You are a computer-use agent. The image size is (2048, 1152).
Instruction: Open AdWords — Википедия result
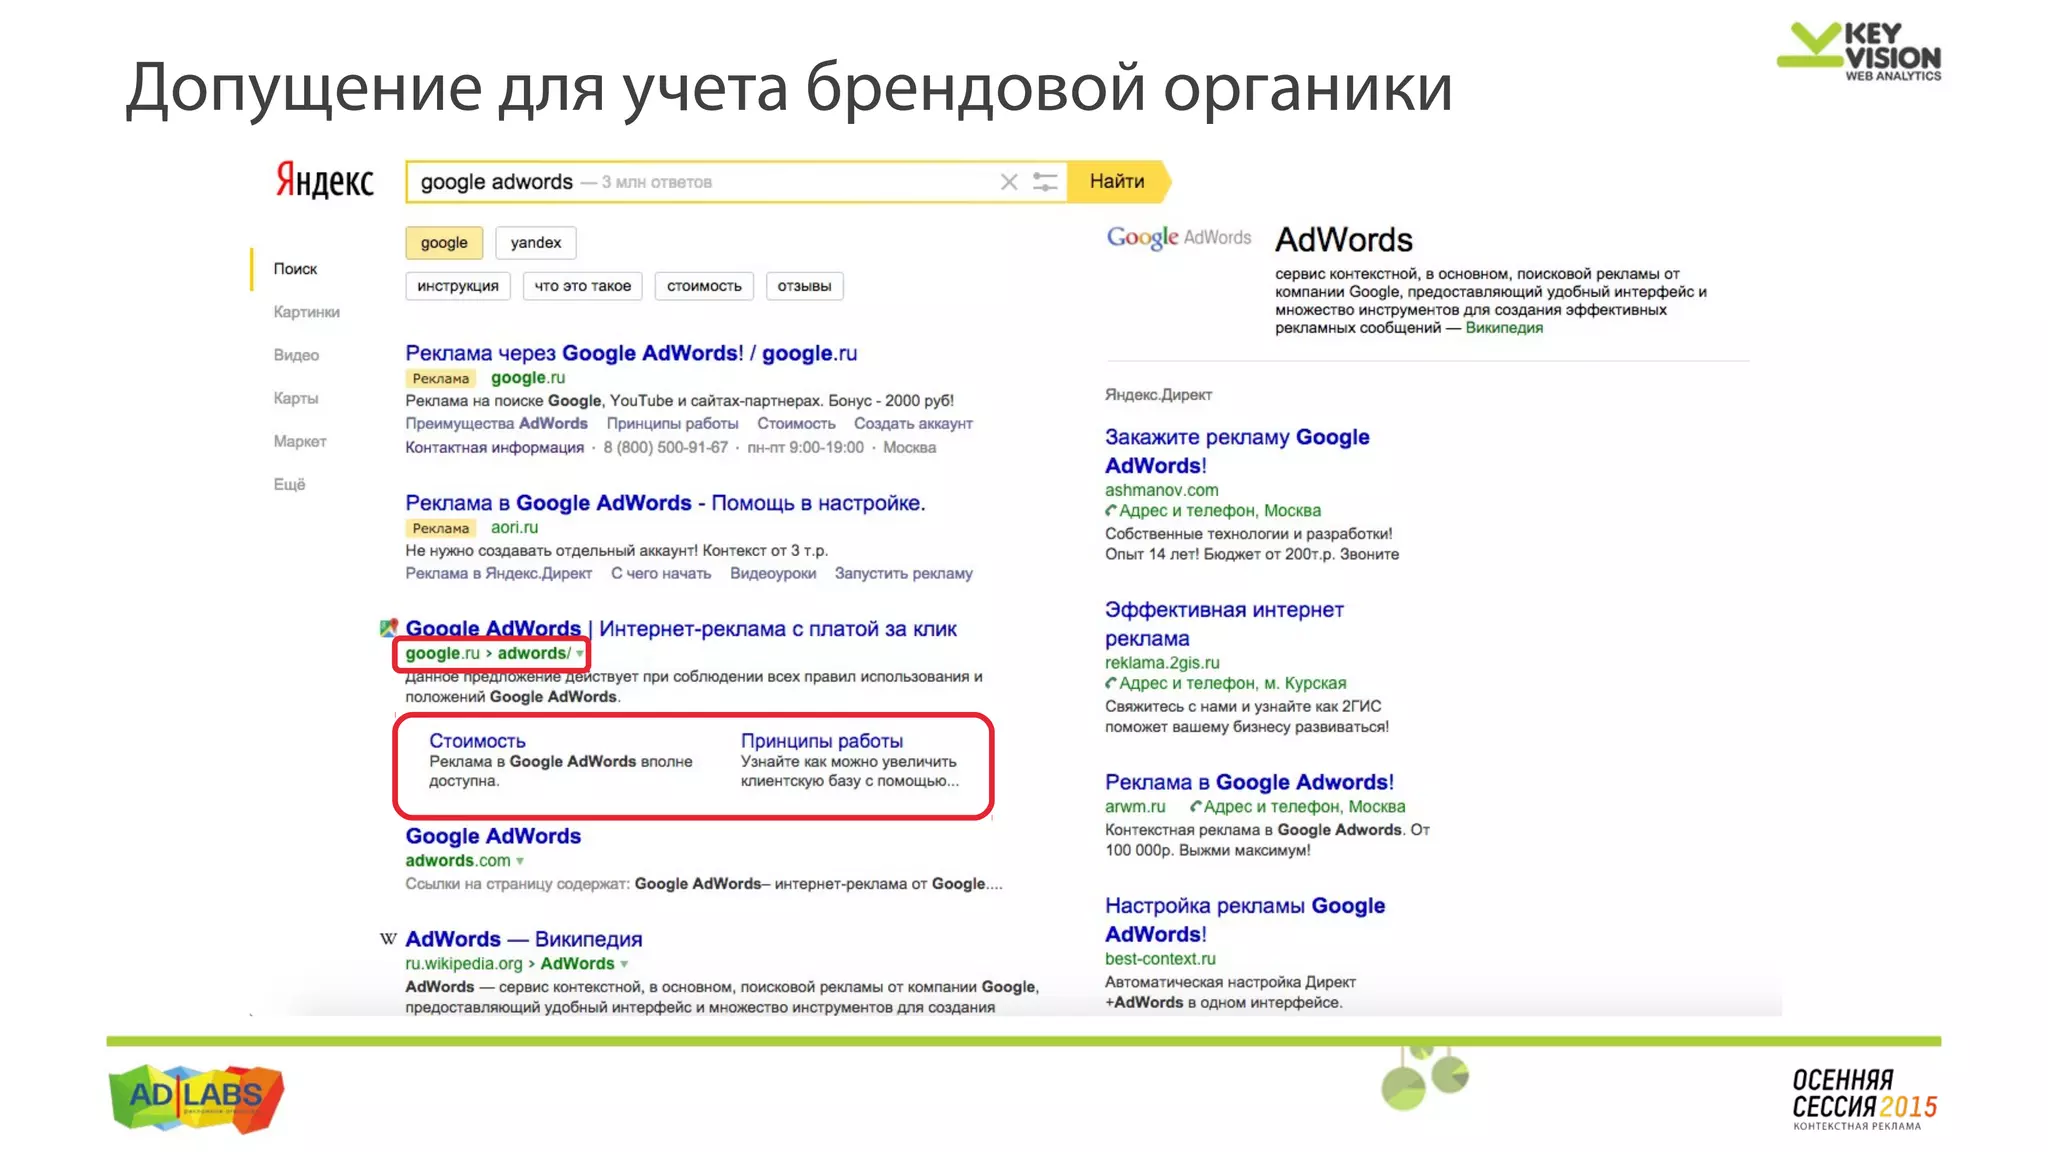pos(524,939)
